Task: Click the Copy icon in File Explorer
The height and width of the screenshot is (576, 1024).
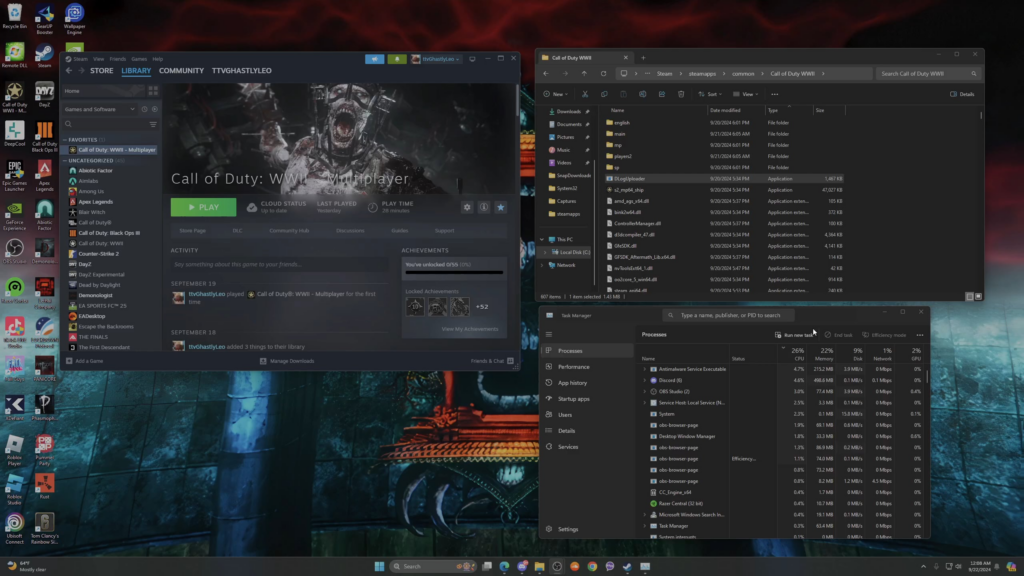Action: pyautogui.click(x=604, y=94)
